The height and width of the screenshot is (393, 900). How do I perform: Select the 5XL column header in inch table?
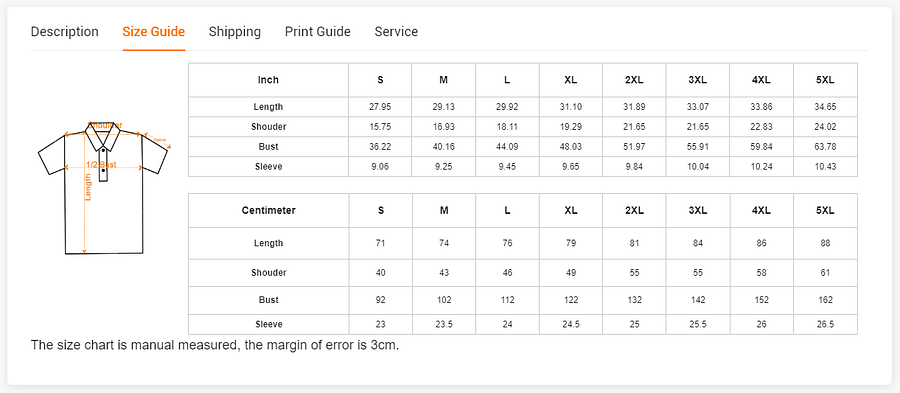point(825,80)
